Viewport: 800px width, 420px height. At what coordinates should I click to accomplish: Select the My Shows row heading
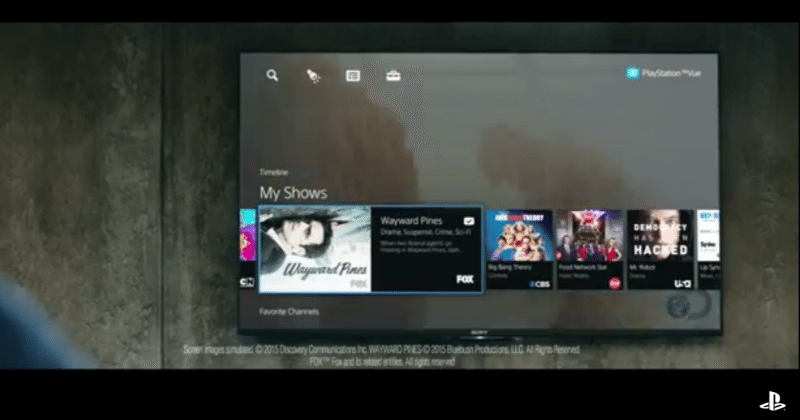pos(293,193)
